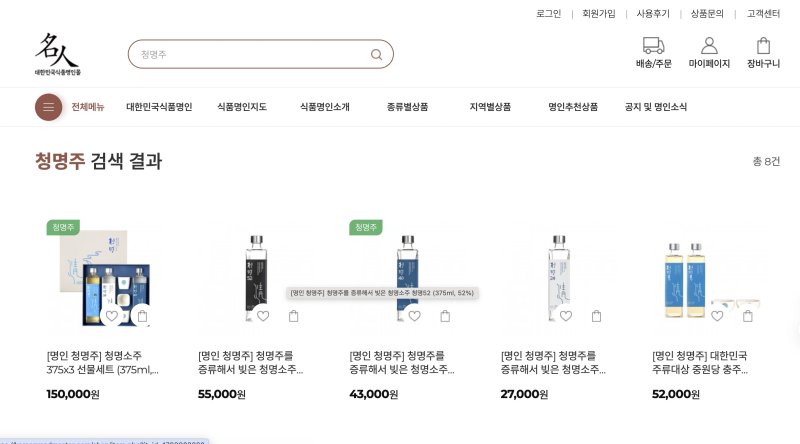Toggle wishlist heart on 150,000원 gift set

(112, 316)
